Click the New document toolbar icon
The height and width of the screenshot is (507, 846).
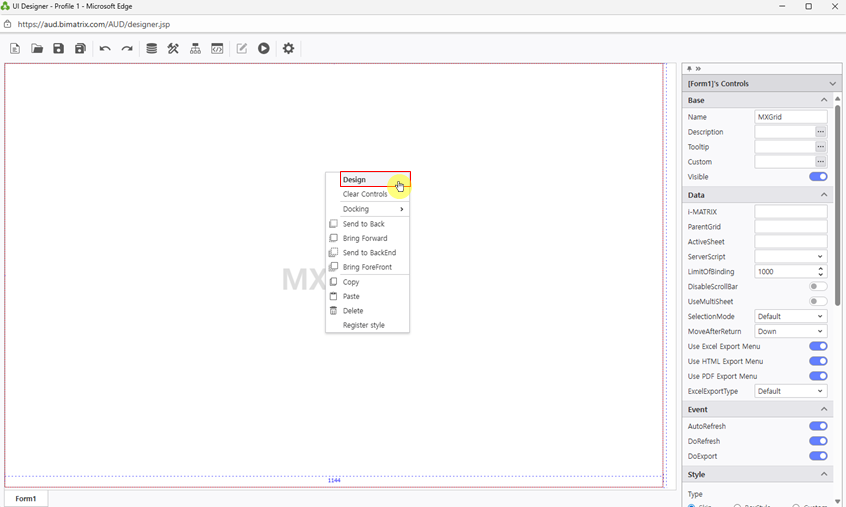[x=15, y=48]
